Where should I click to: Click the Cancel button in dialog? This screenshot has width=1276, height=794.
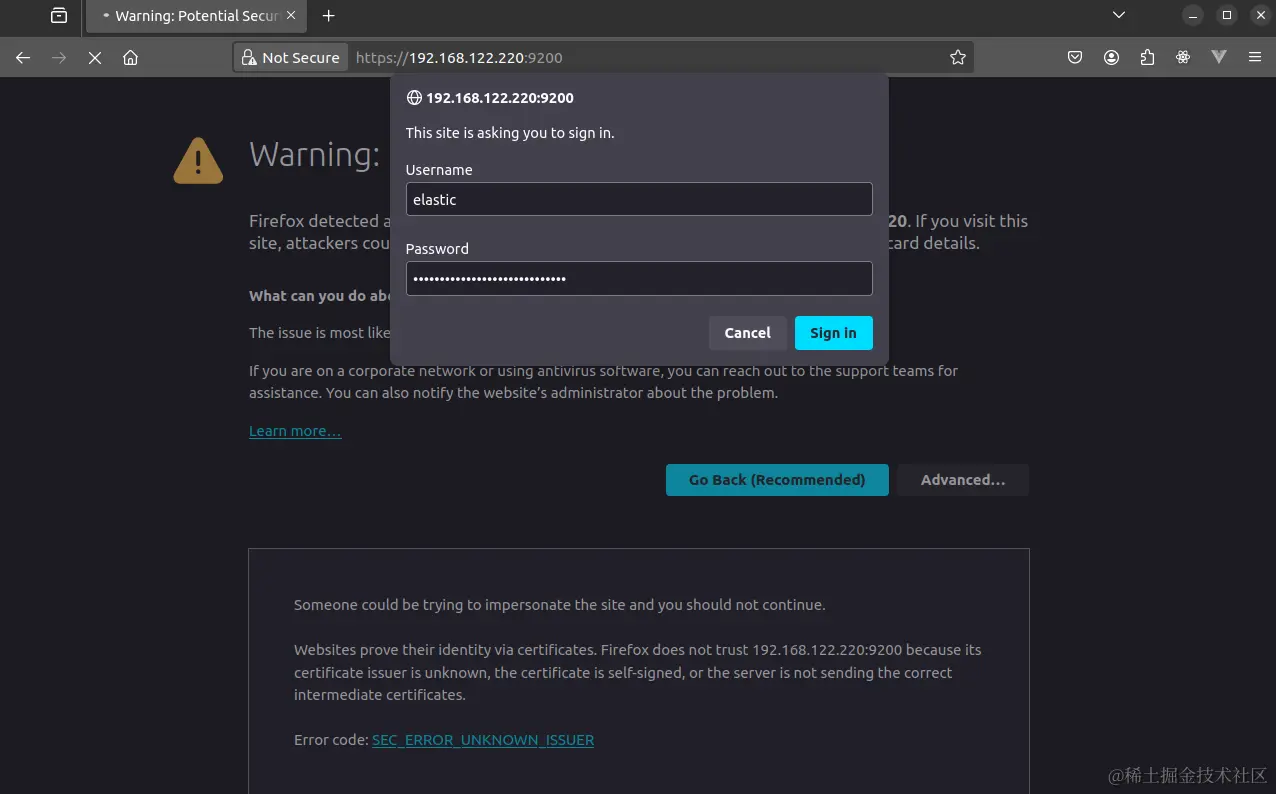pyautogui.click(x=748, y=333)
